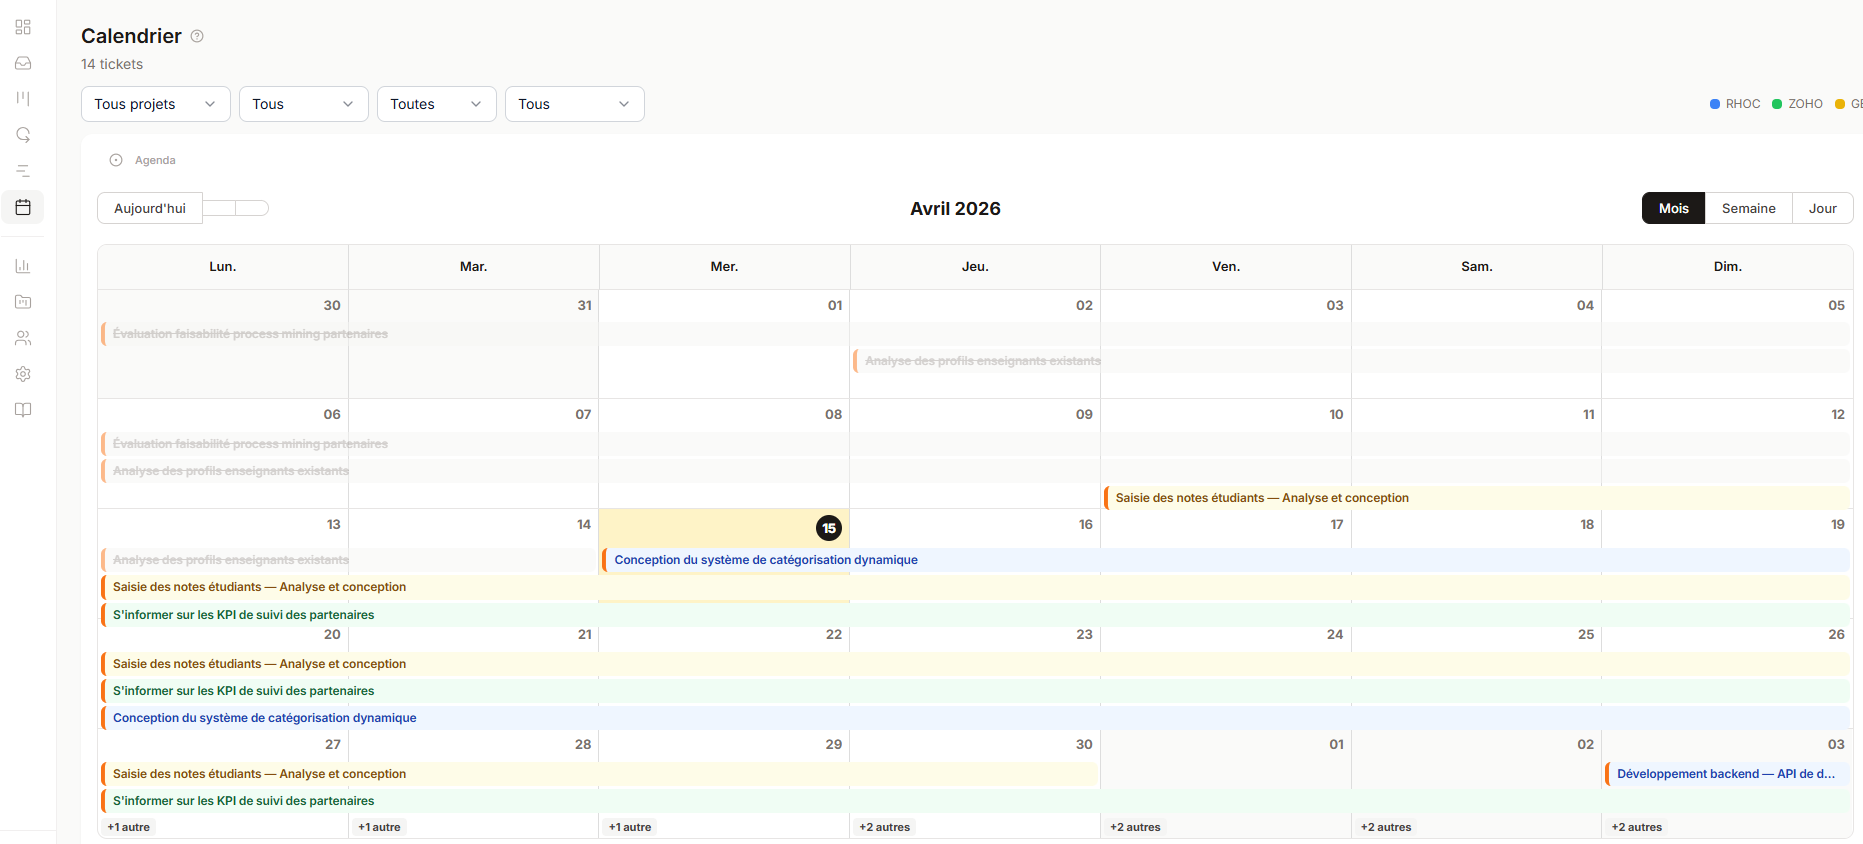Screen dimensions: 1863x844
Task: Open S'informer sur les KPI in week 20
Action: pyautogui.click(x=975, y=691)
